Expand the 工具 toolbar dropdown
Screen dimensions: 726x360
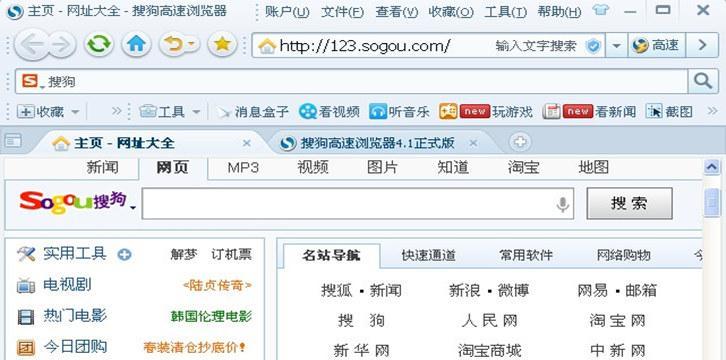pyautogui.click(x=195, y=112)
